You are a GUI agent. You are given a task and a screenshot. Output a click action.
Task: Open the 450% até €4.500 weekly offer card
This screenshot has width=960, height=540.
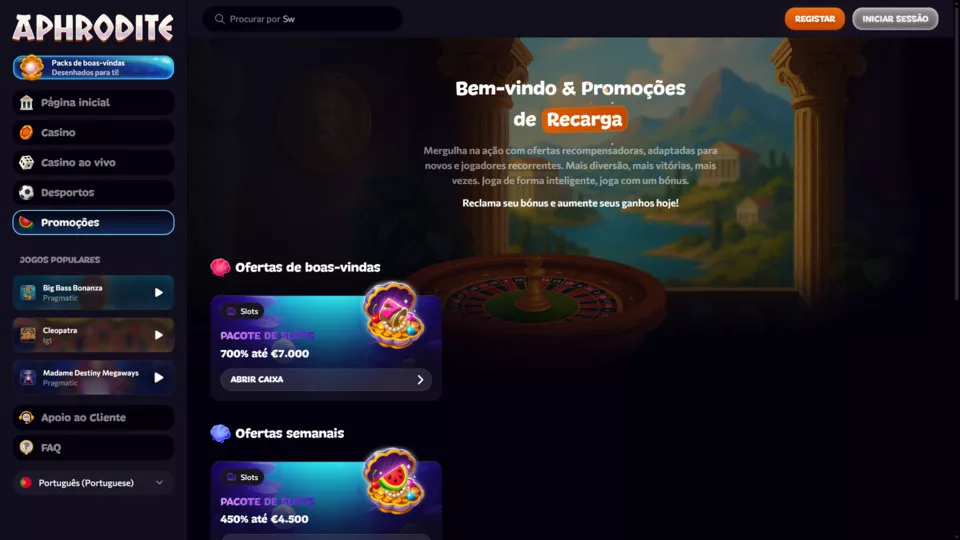point(326,500)
